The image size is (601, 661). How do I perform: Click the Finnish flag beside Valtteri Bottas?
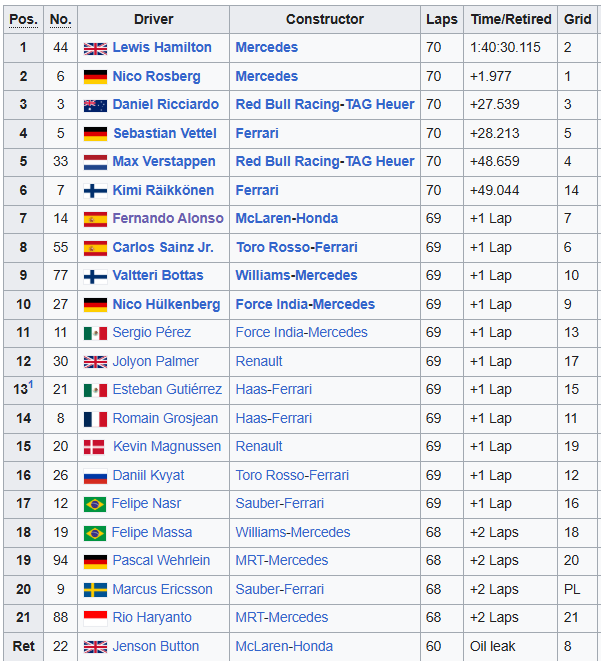95,276
